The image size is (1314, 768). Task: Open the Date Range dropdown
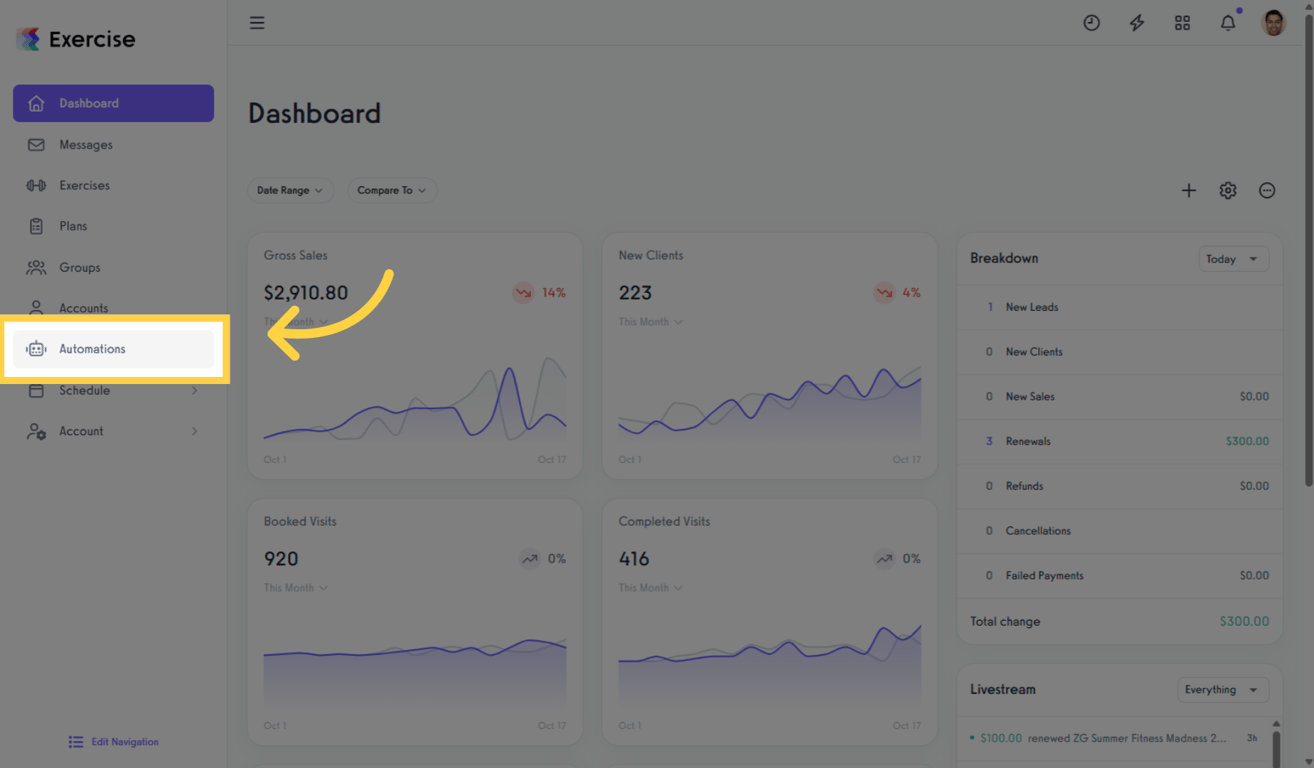290,190
